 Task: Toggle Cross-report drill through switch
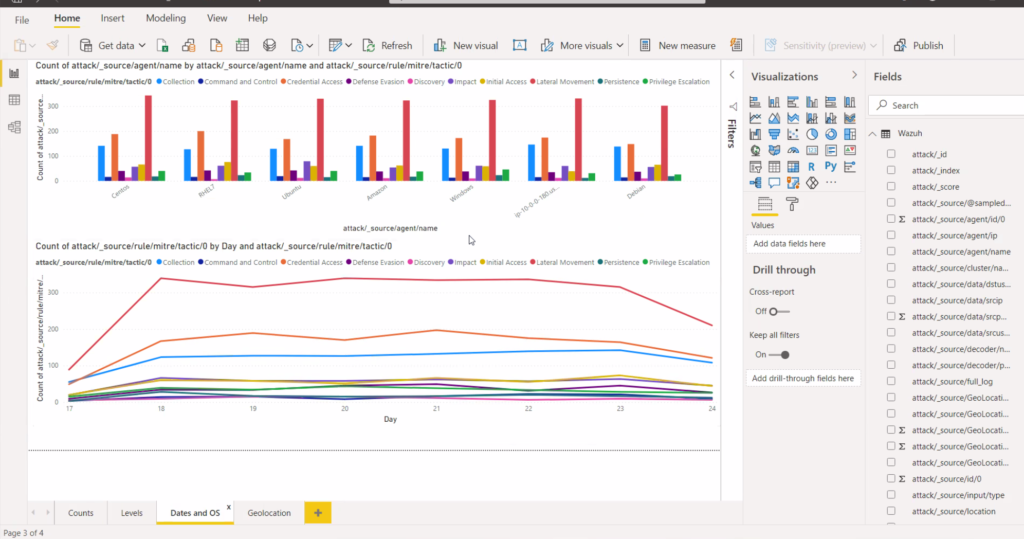tap(779, 312)
